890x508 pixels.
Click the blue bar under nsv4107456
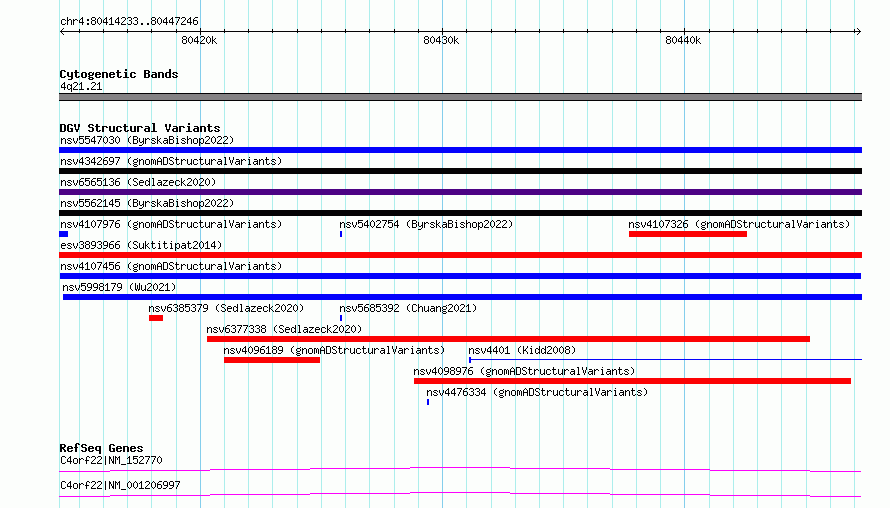[x=460, y=276]
